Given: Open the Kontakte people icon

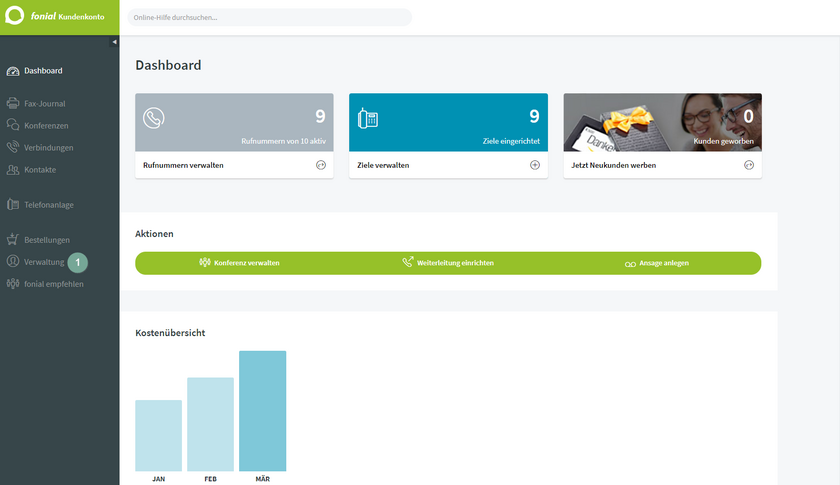Looking at the screenshot, I should [13, 169].
